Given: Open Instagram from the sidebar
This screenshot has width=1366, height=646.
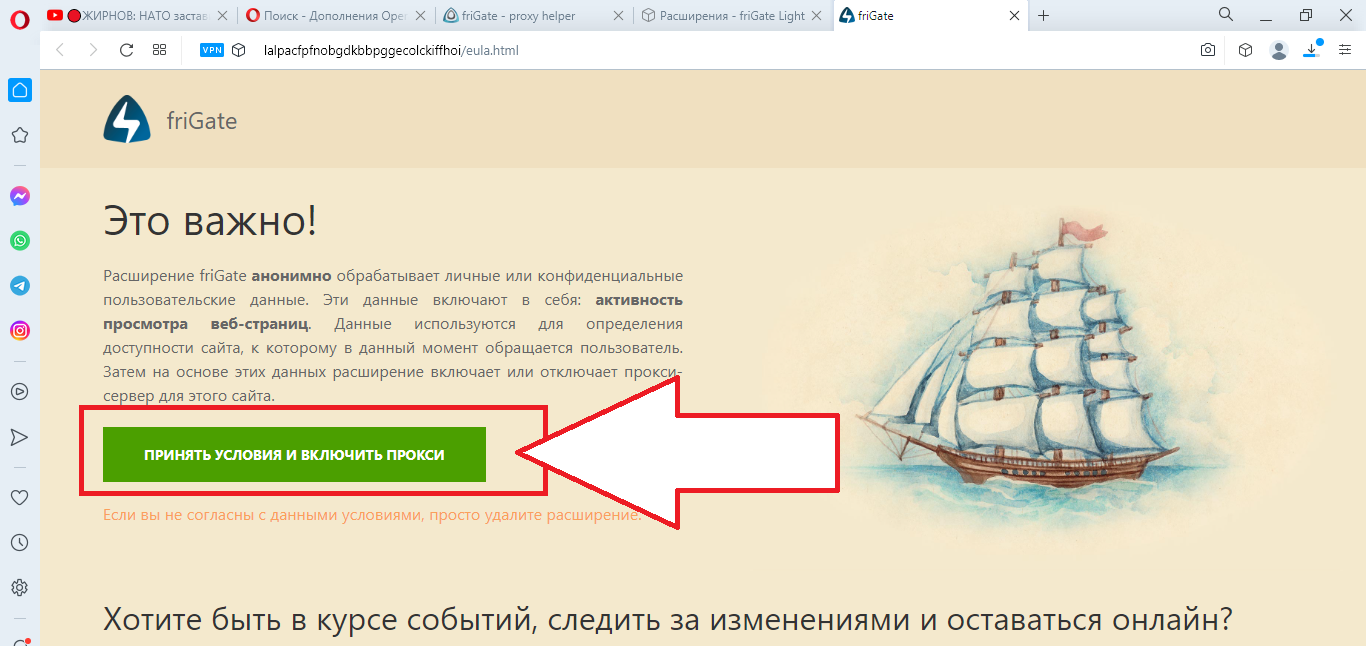Looking at the screenshot, I should pyautogui.click(x=19, y=330).
